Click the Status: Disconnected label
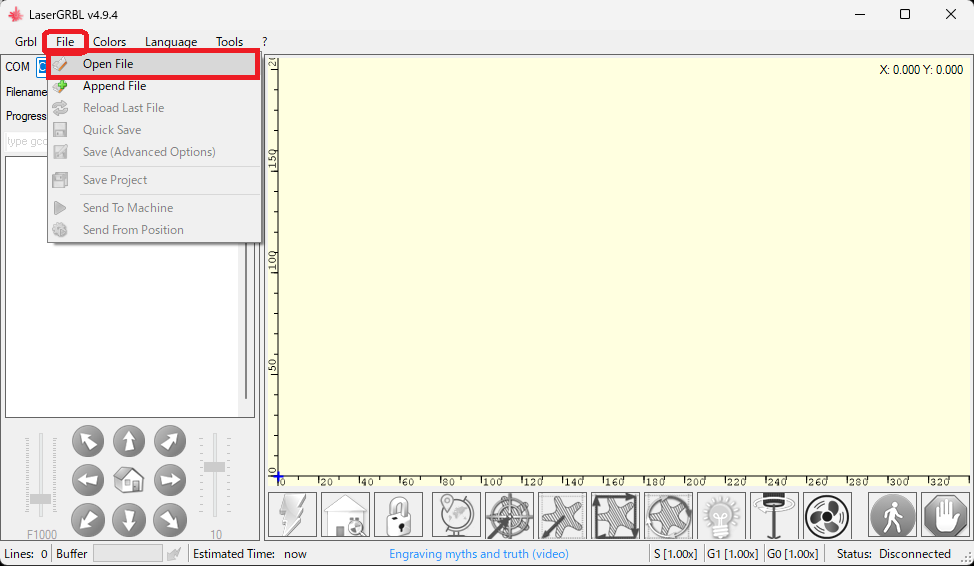Screen dimensions: 974x566 tap(893, 554)
